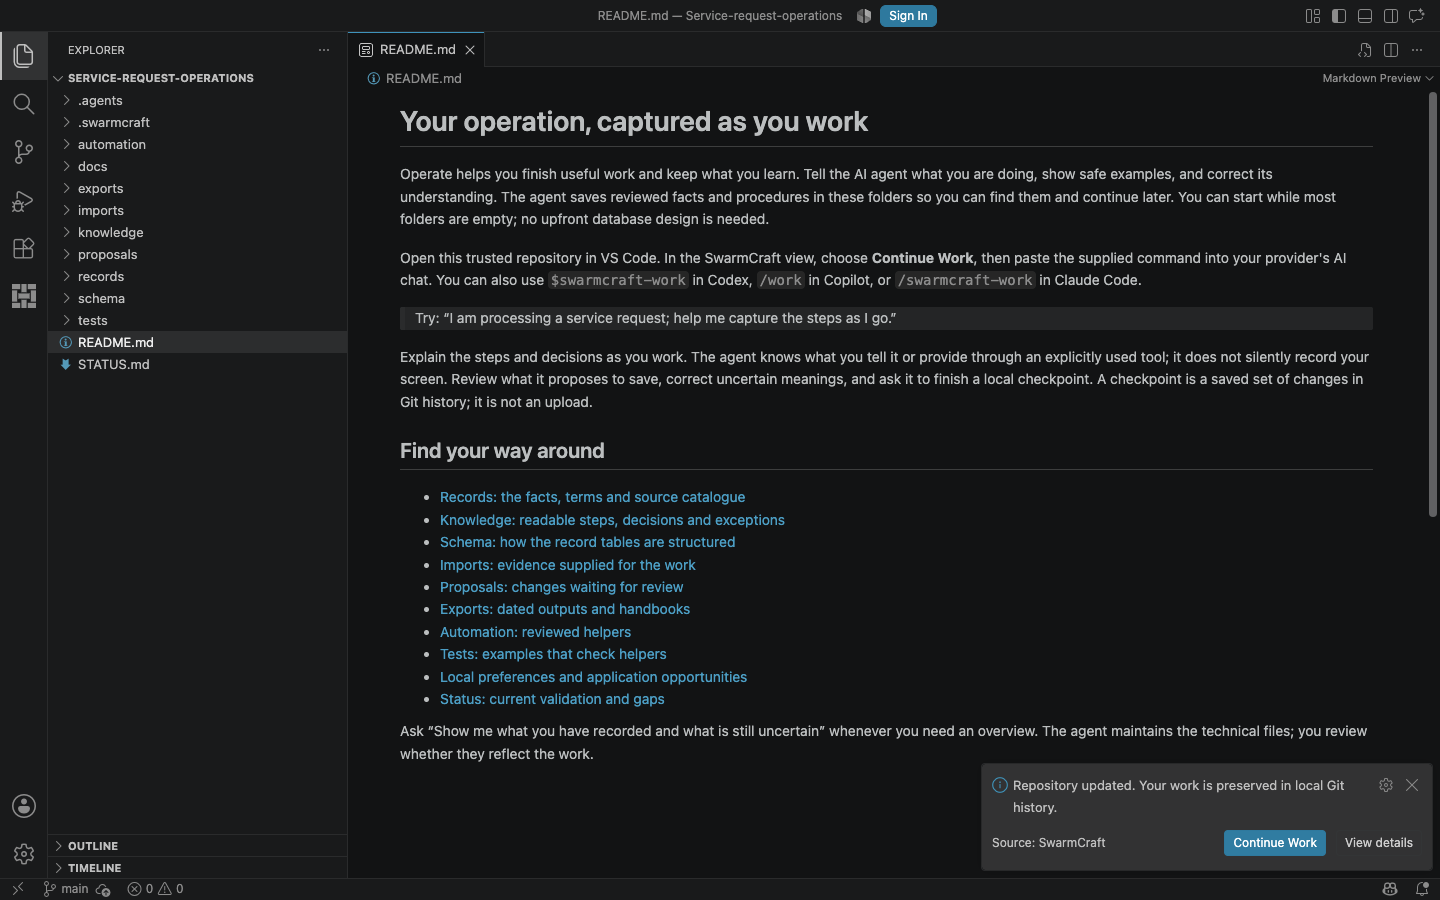Expand the records folder
The height and width of the screenshot is (900, 1440).
pyautogui.click(x=197, y=276)
